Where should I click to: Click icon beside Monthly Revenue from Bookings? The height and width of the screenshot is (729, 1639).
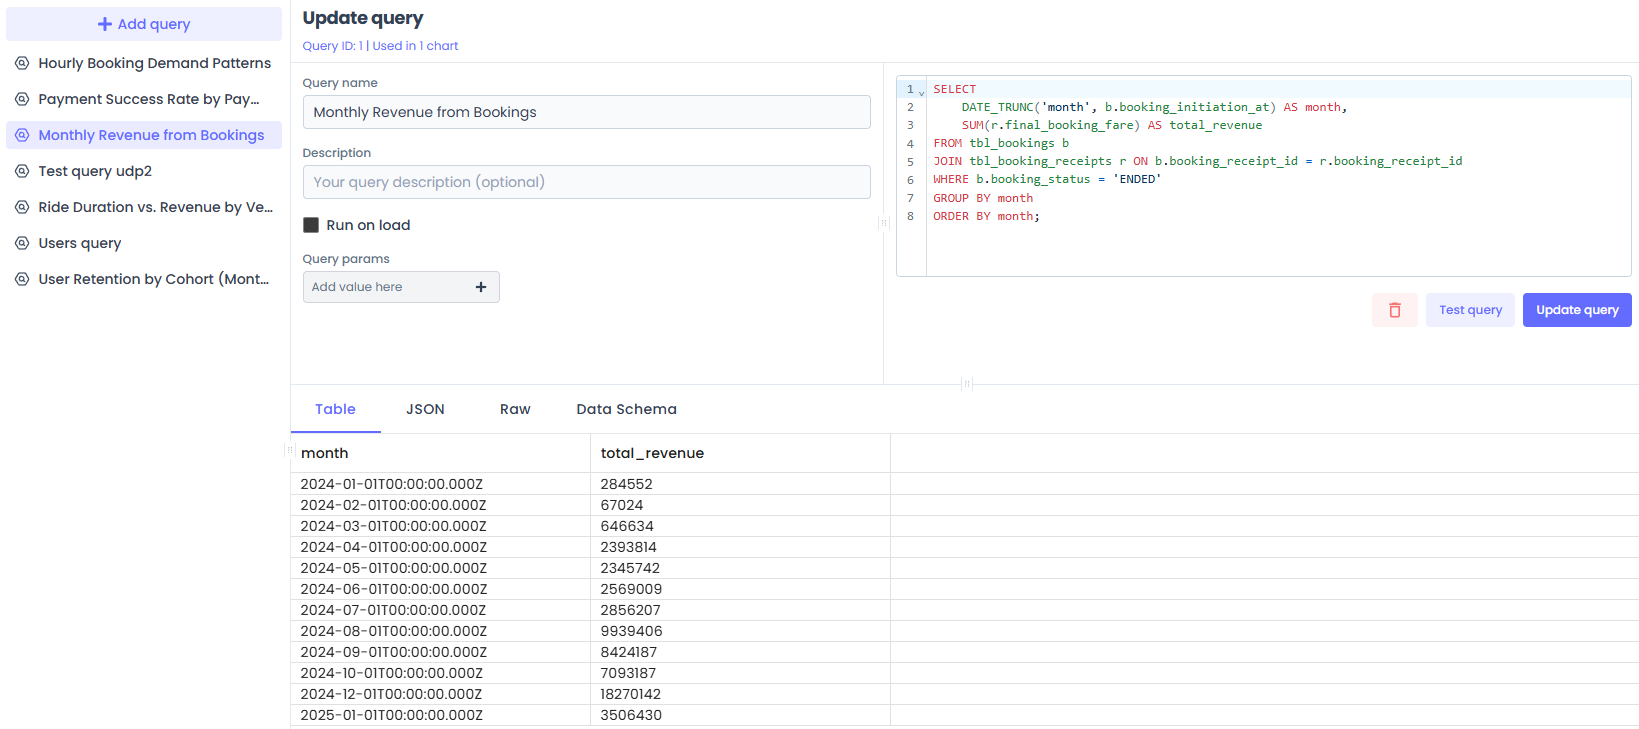[22, 135]
